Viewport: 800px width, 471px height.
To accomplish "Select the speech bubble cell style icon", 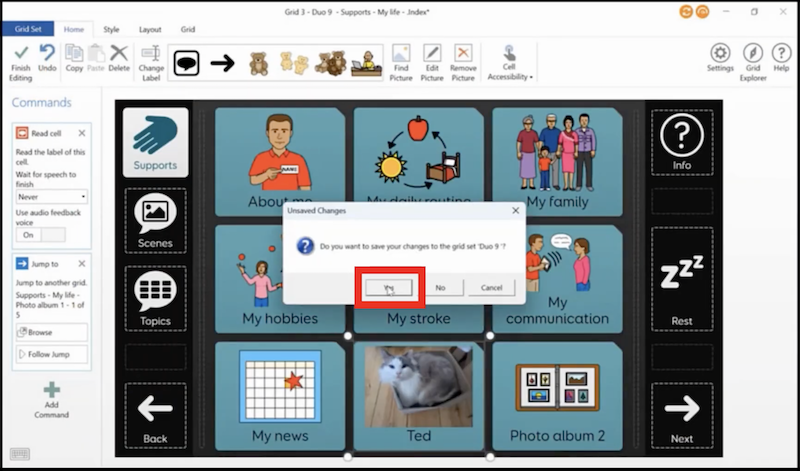I will 187,64.
